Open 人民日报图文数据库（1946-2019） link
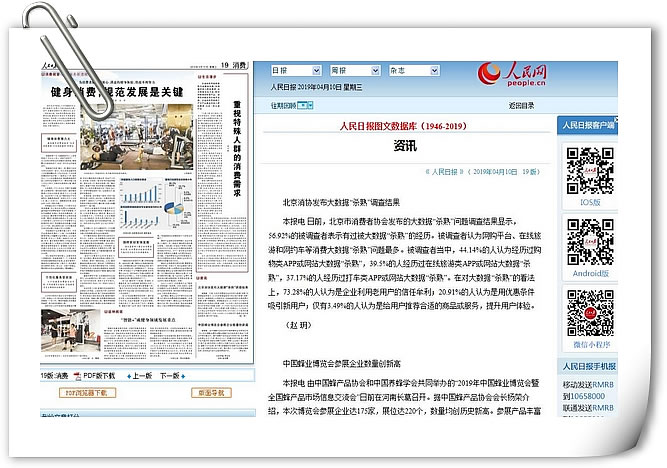 [x=403, y=126]
